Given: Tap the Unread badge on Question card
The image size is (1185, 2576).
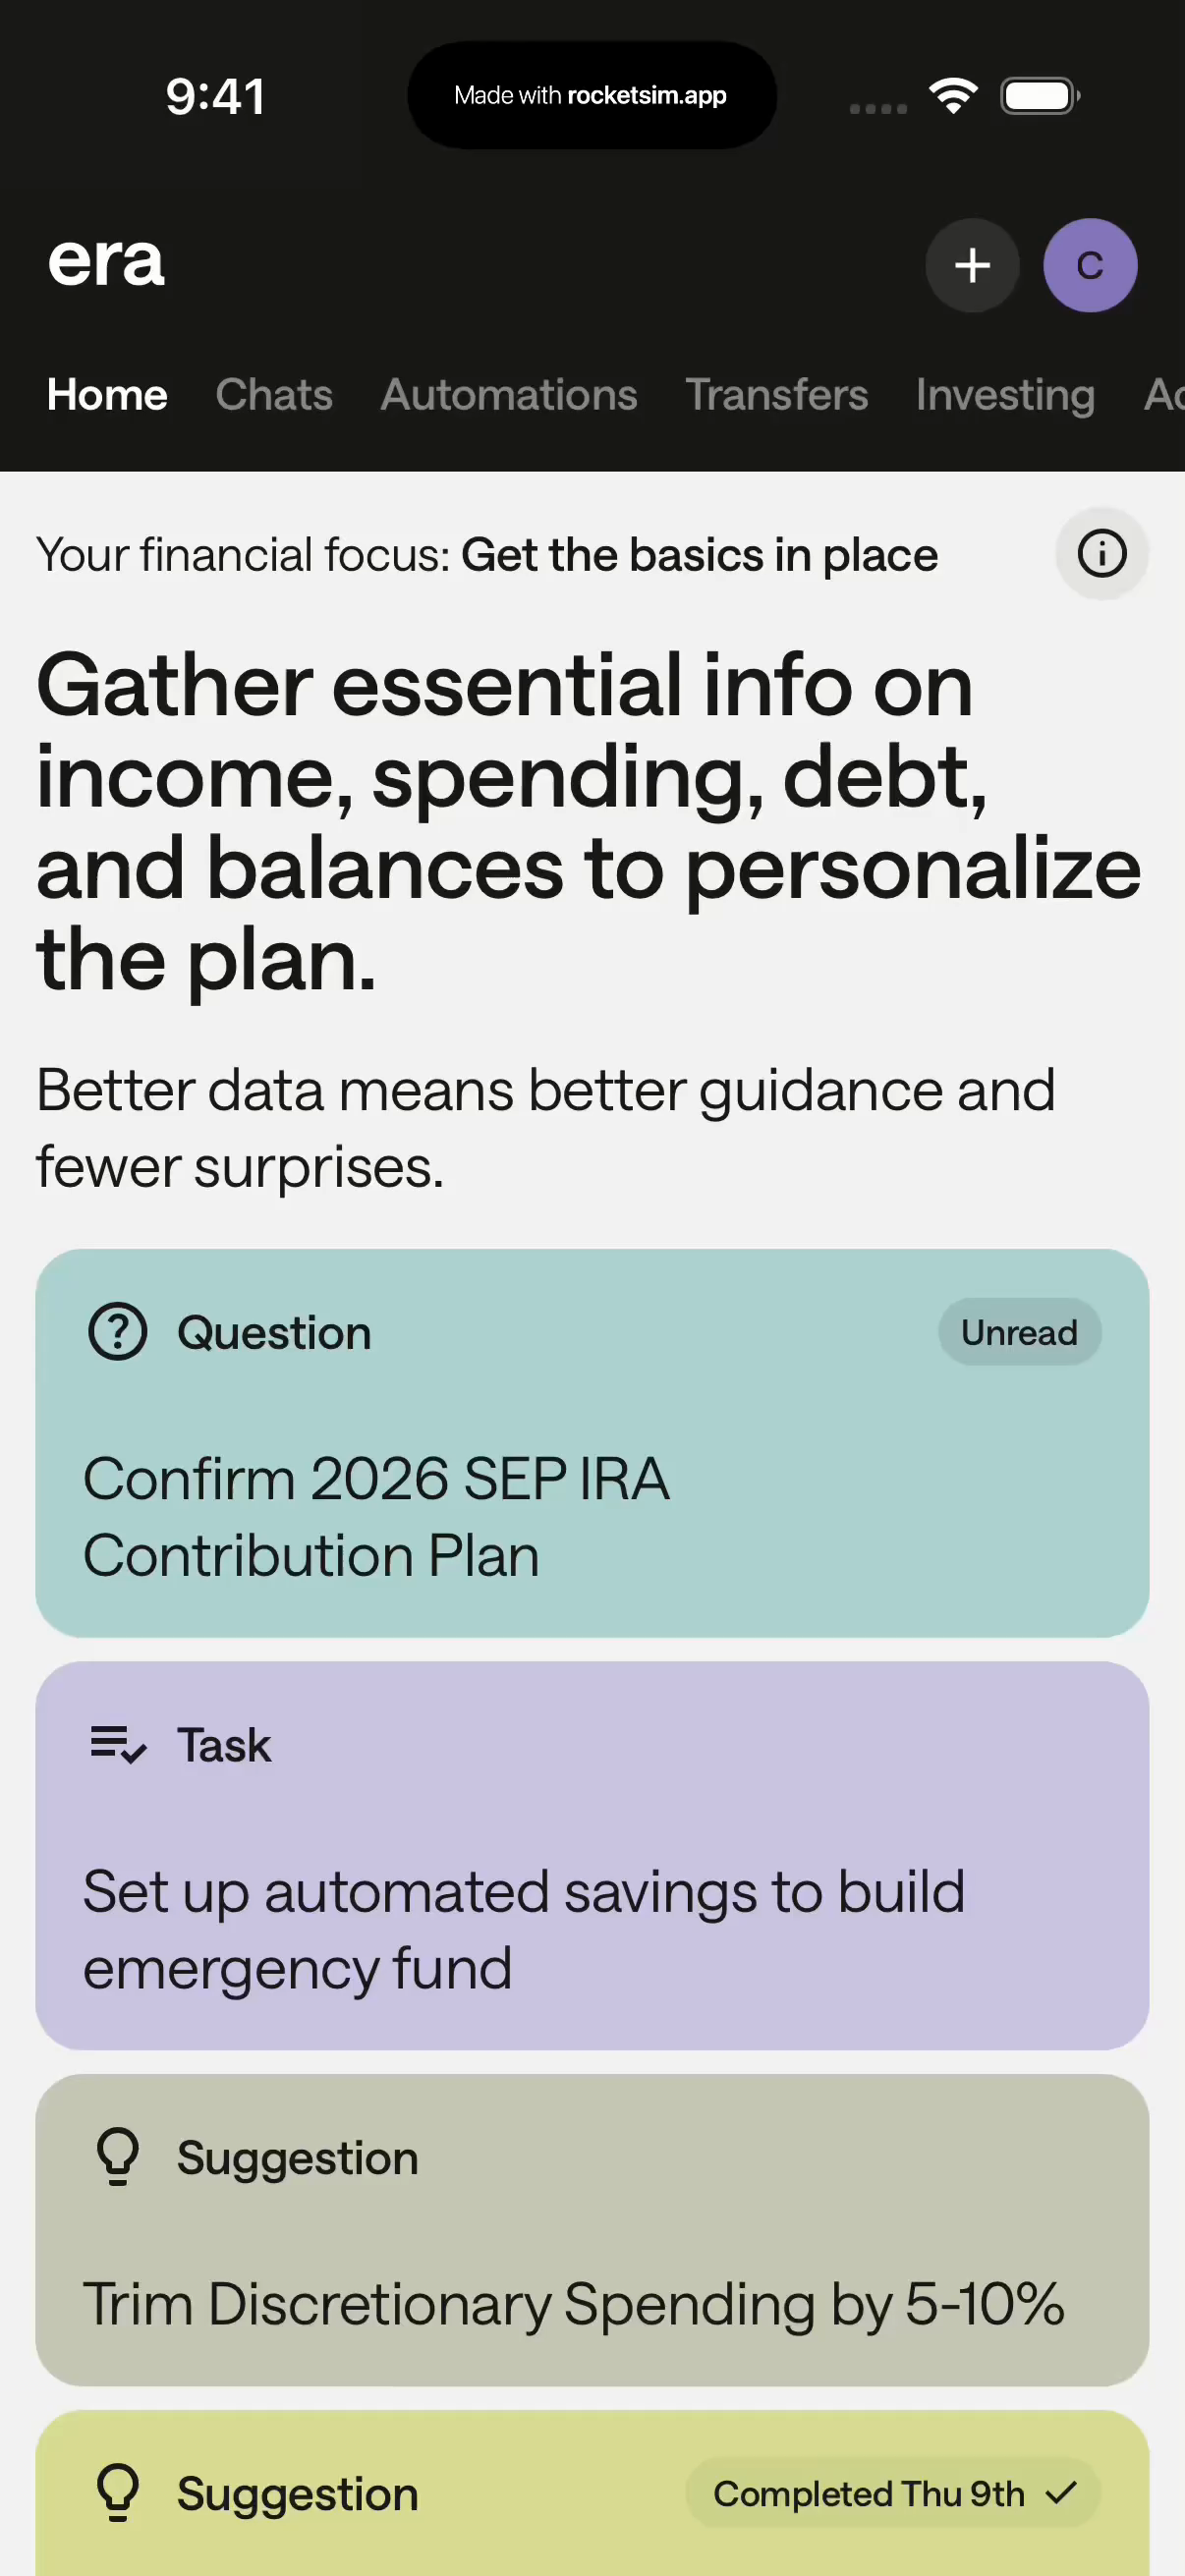Looking at the screenshot, I should click(1019, 1332).
